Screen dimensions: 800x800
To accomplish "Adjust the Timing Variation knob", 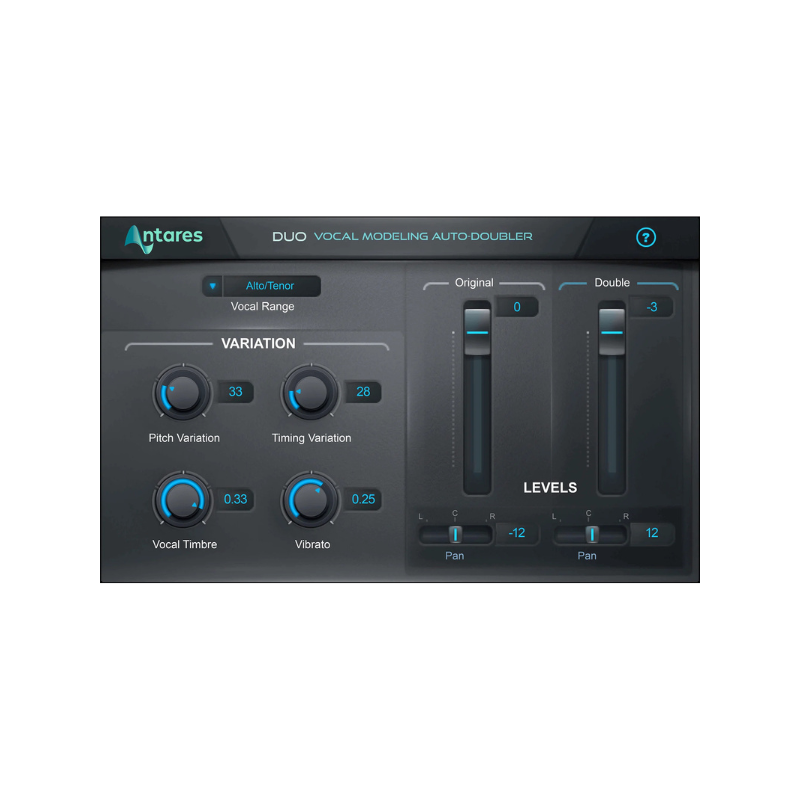I will (x=312, y=395).
